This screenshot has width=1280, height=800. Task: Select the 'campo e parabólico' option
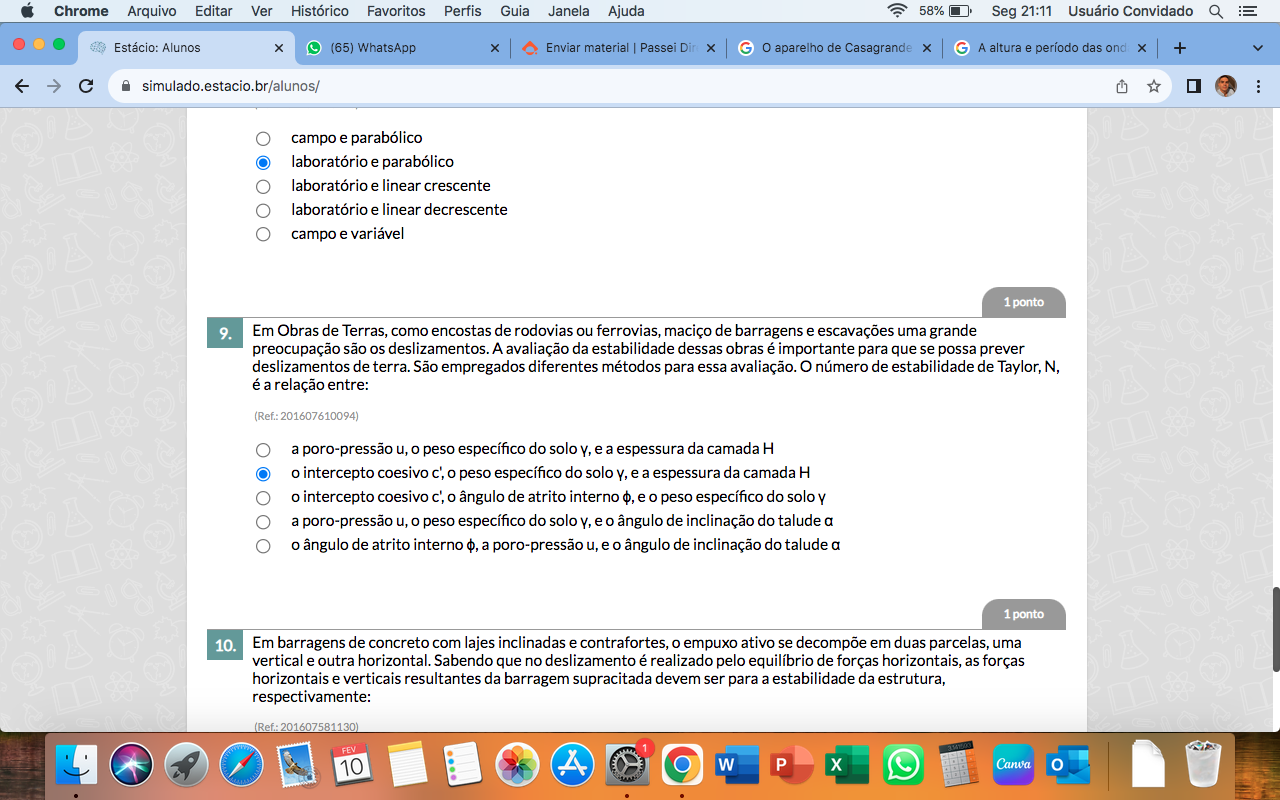[263, 138]
